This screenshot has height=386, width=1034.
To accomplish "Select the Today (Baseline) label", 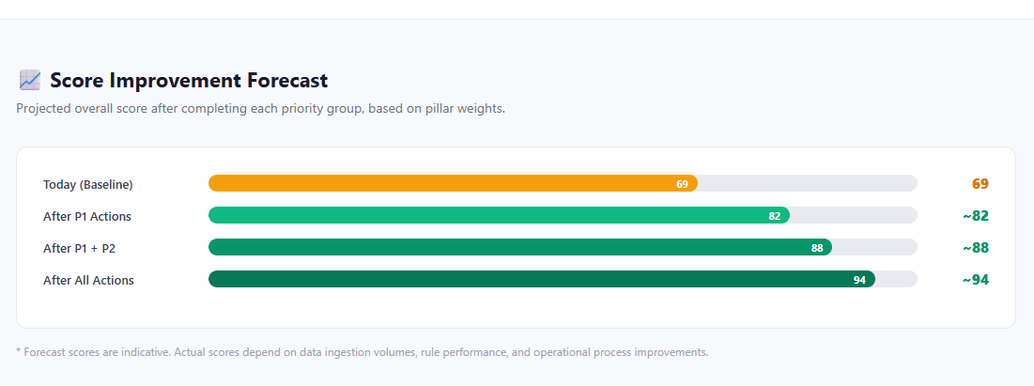I will (x=88, y=185).
